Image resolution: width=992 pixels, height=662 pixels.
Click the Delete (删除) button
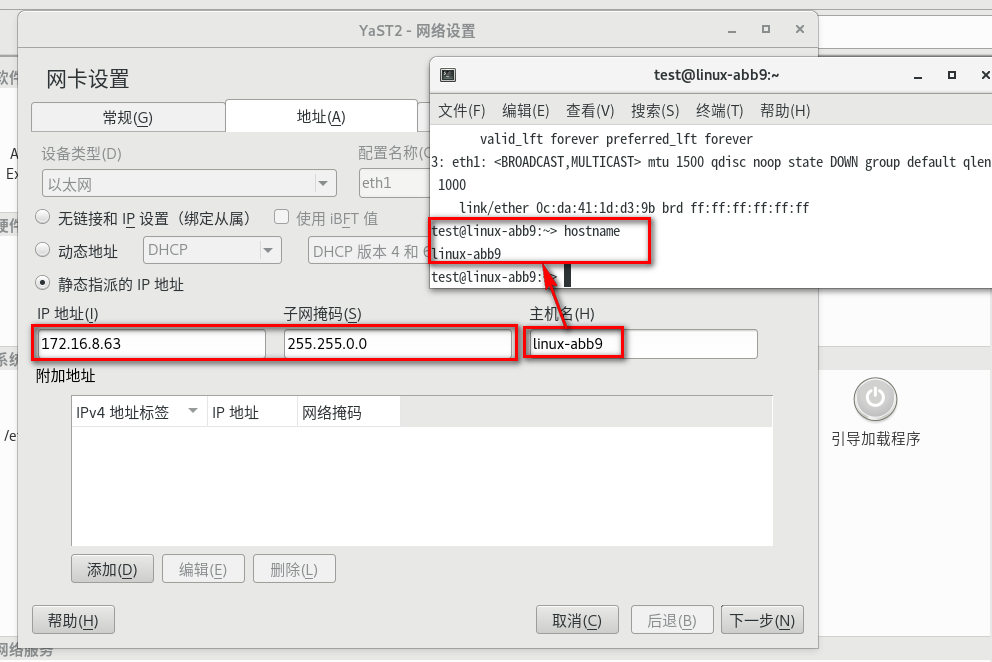tap(294, 569)
